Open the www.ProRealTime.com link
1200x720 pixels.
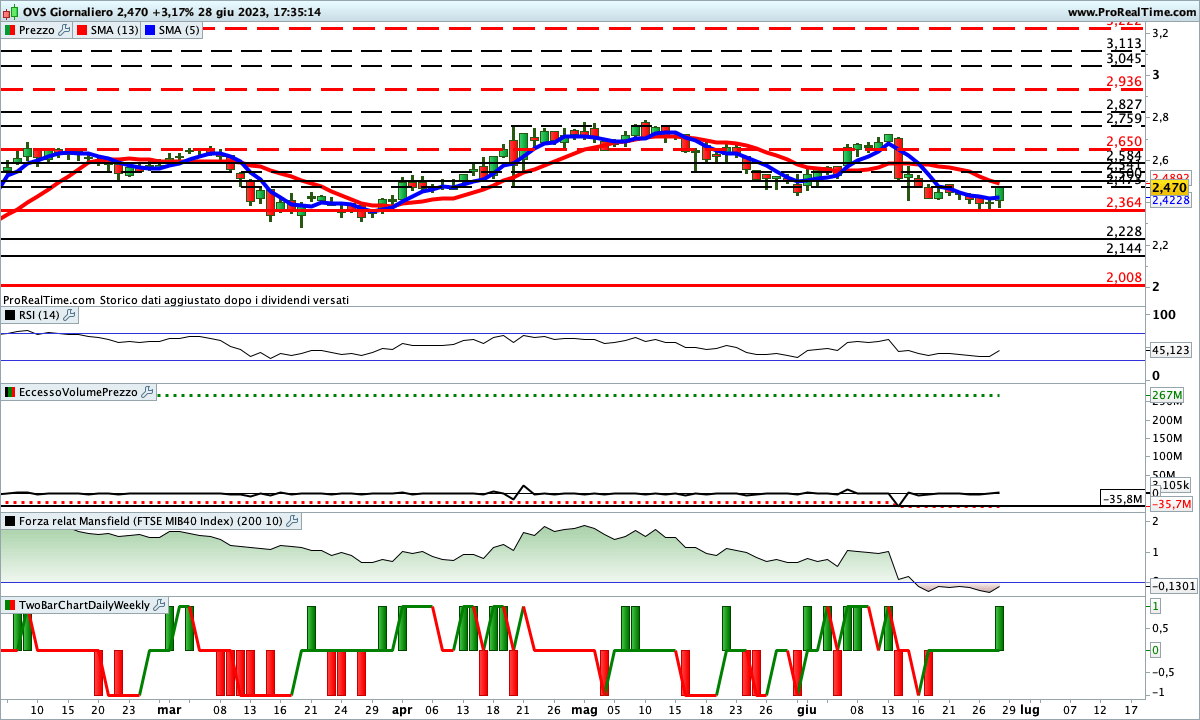[1131, 12]
